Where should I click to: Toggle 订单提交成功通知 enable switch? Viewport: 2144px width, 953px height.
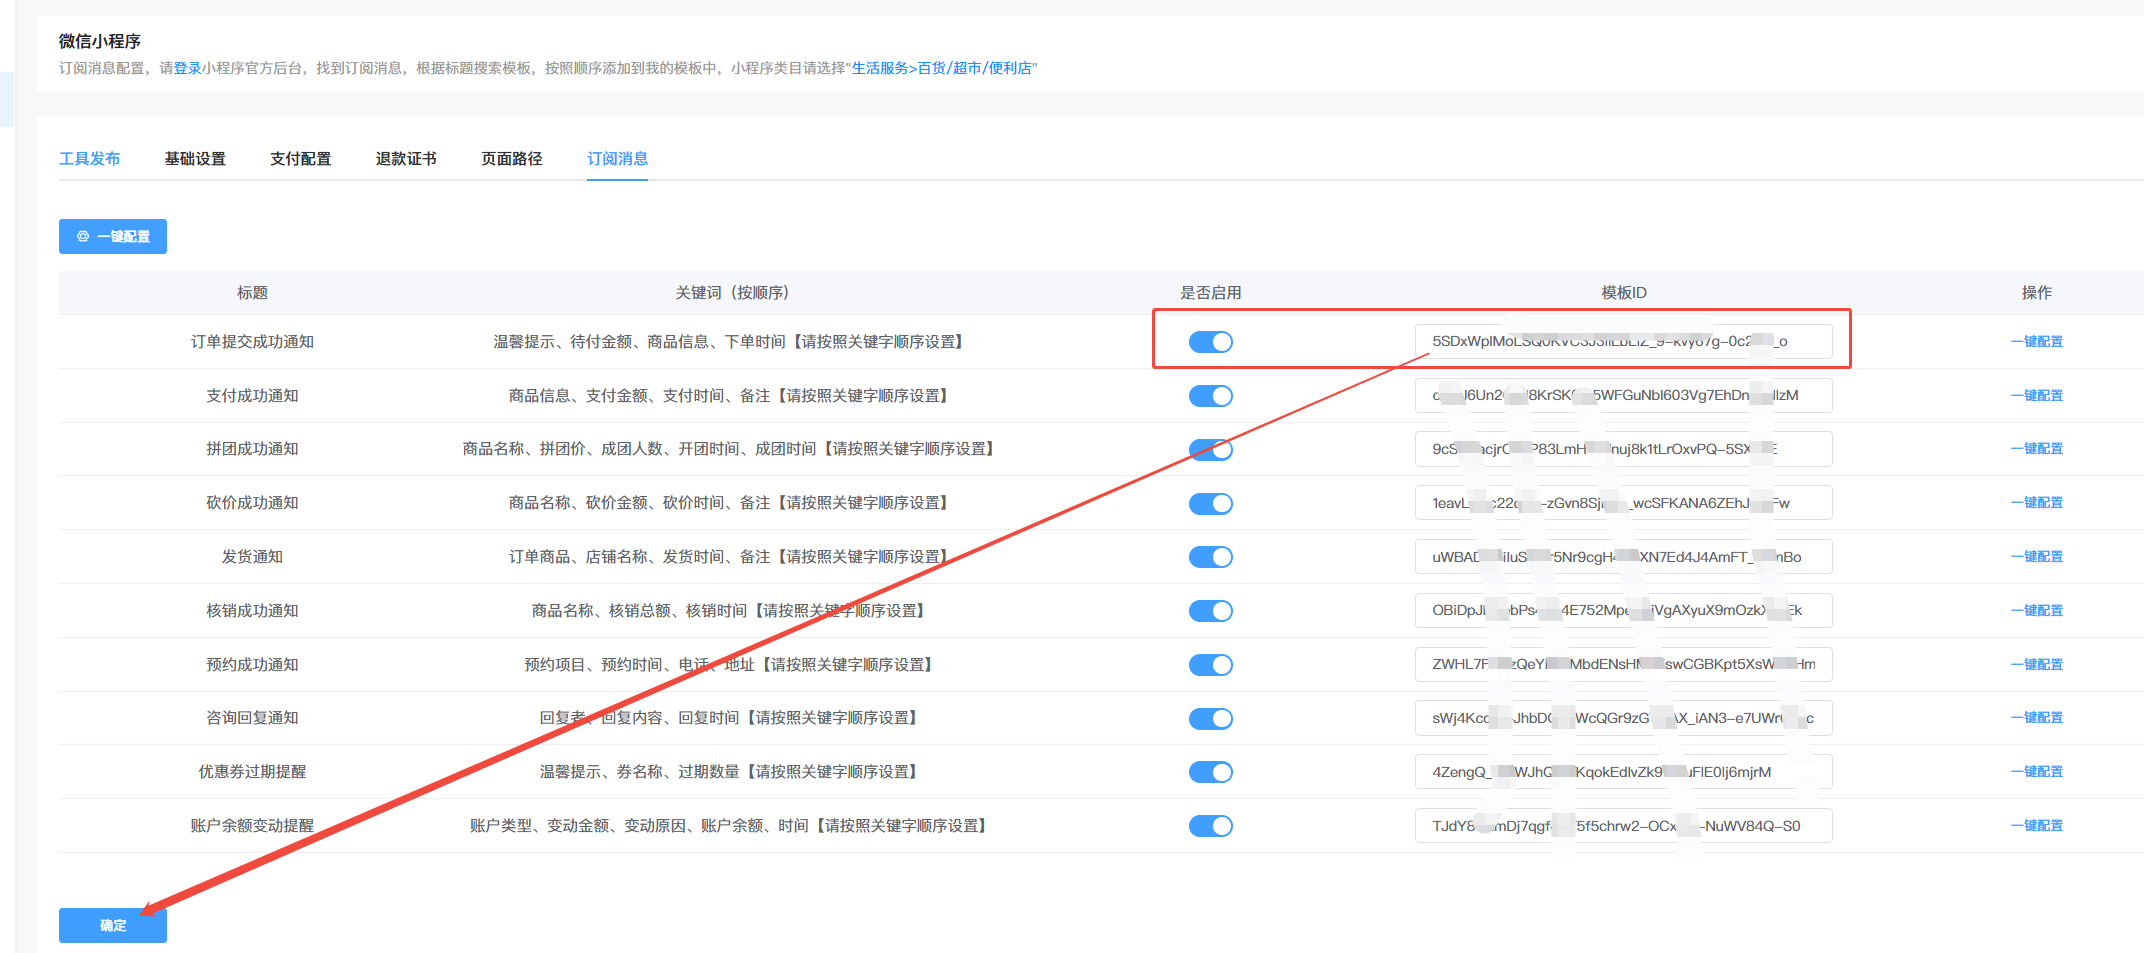point(1210,342)
